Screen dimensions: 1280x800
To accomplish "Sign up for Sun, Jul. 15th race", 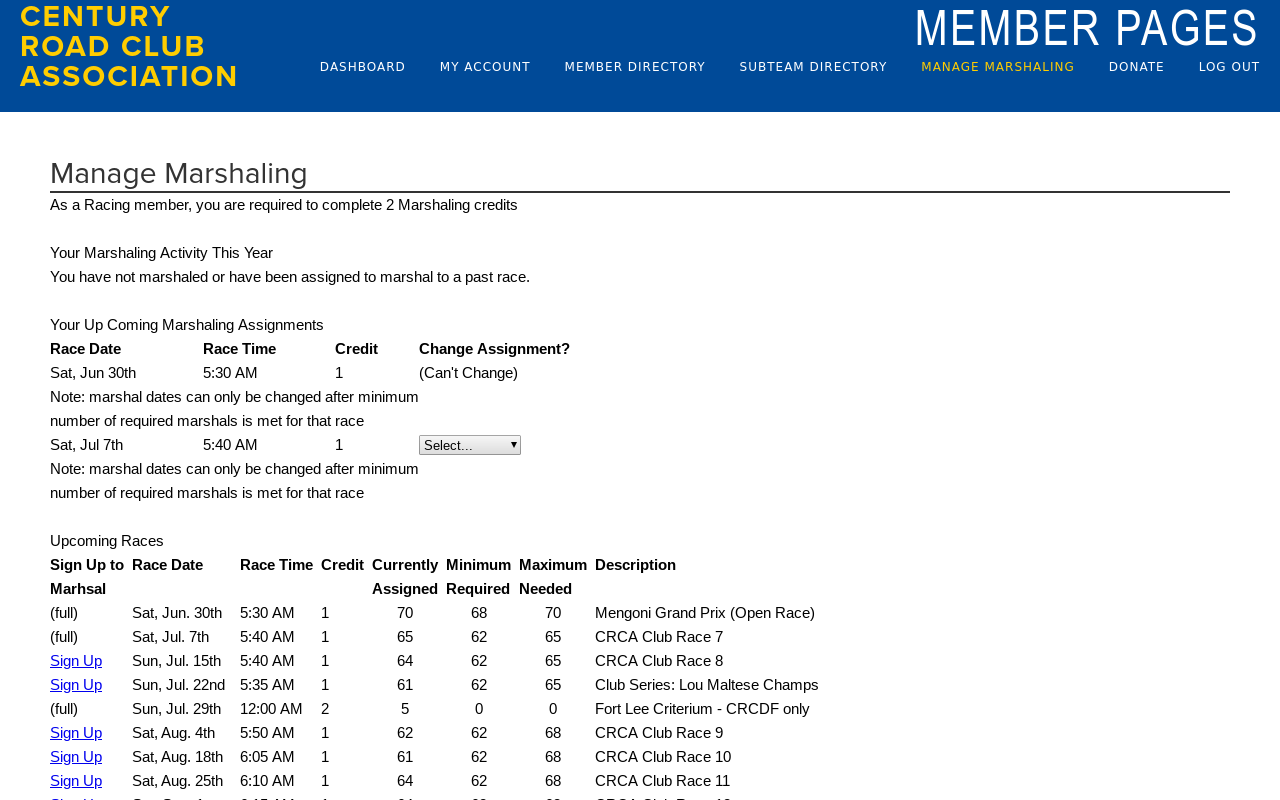I will pyautogui.click(x=76, y=661).
